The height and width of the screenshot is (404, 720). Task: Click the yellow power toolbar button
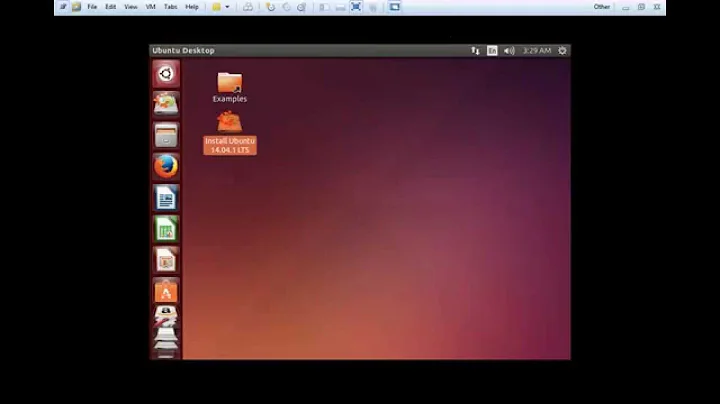(216, 7)
